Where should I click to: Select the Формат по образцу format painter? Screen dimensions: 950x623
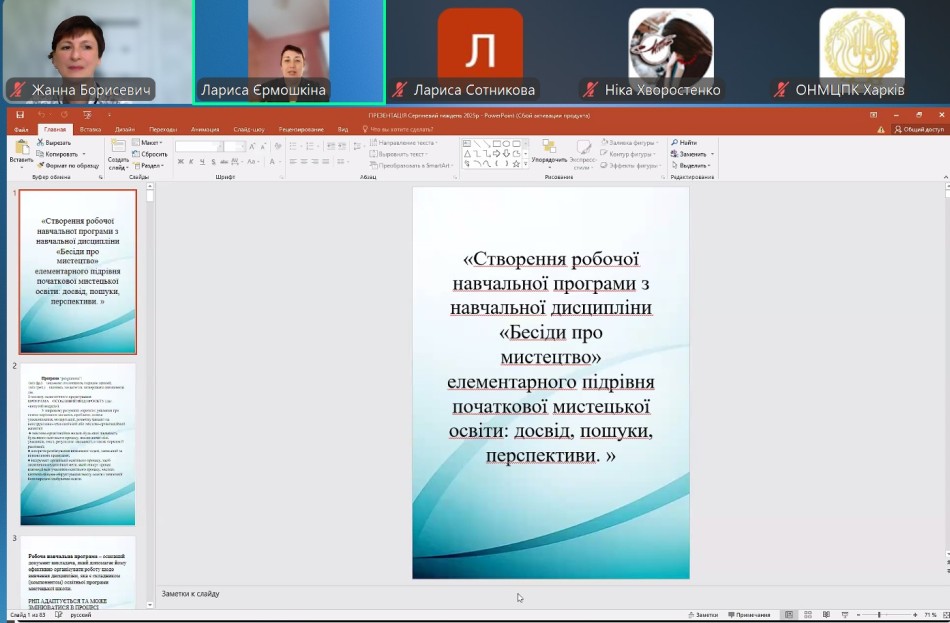(x=70, y=165)
